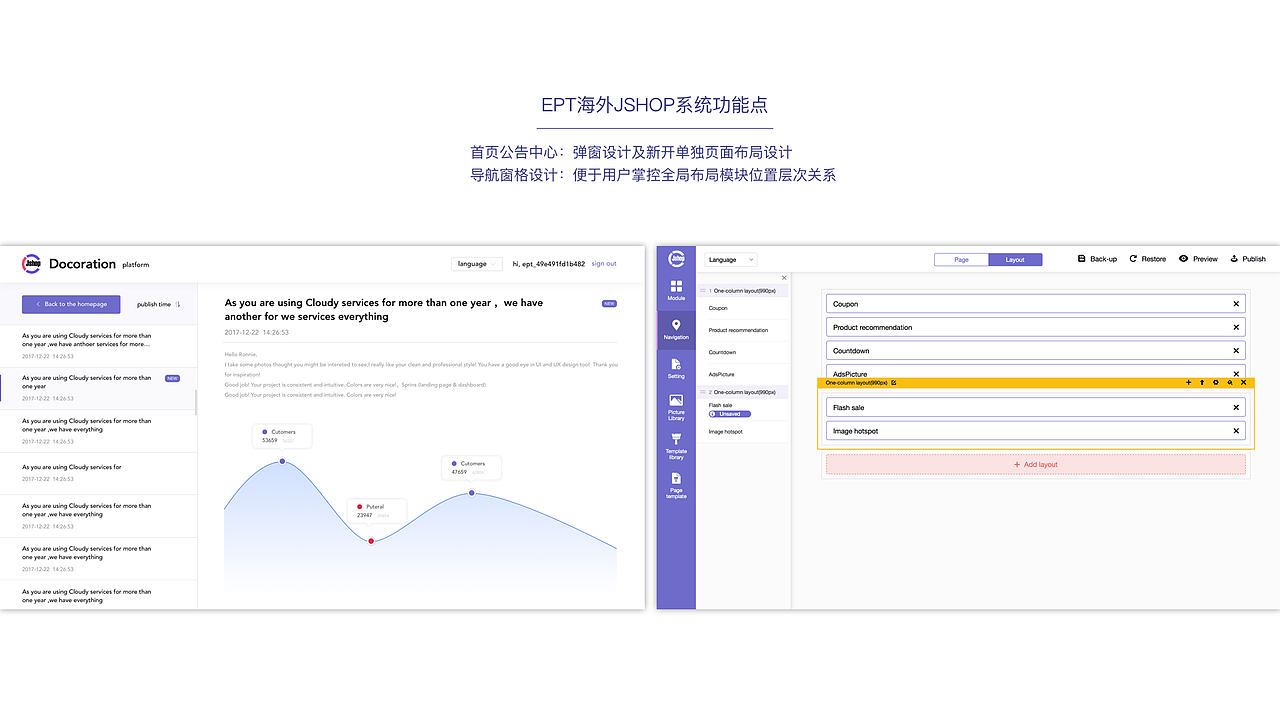
Task: Select Coupon in the navigation pane
Action: pos(718,308)
